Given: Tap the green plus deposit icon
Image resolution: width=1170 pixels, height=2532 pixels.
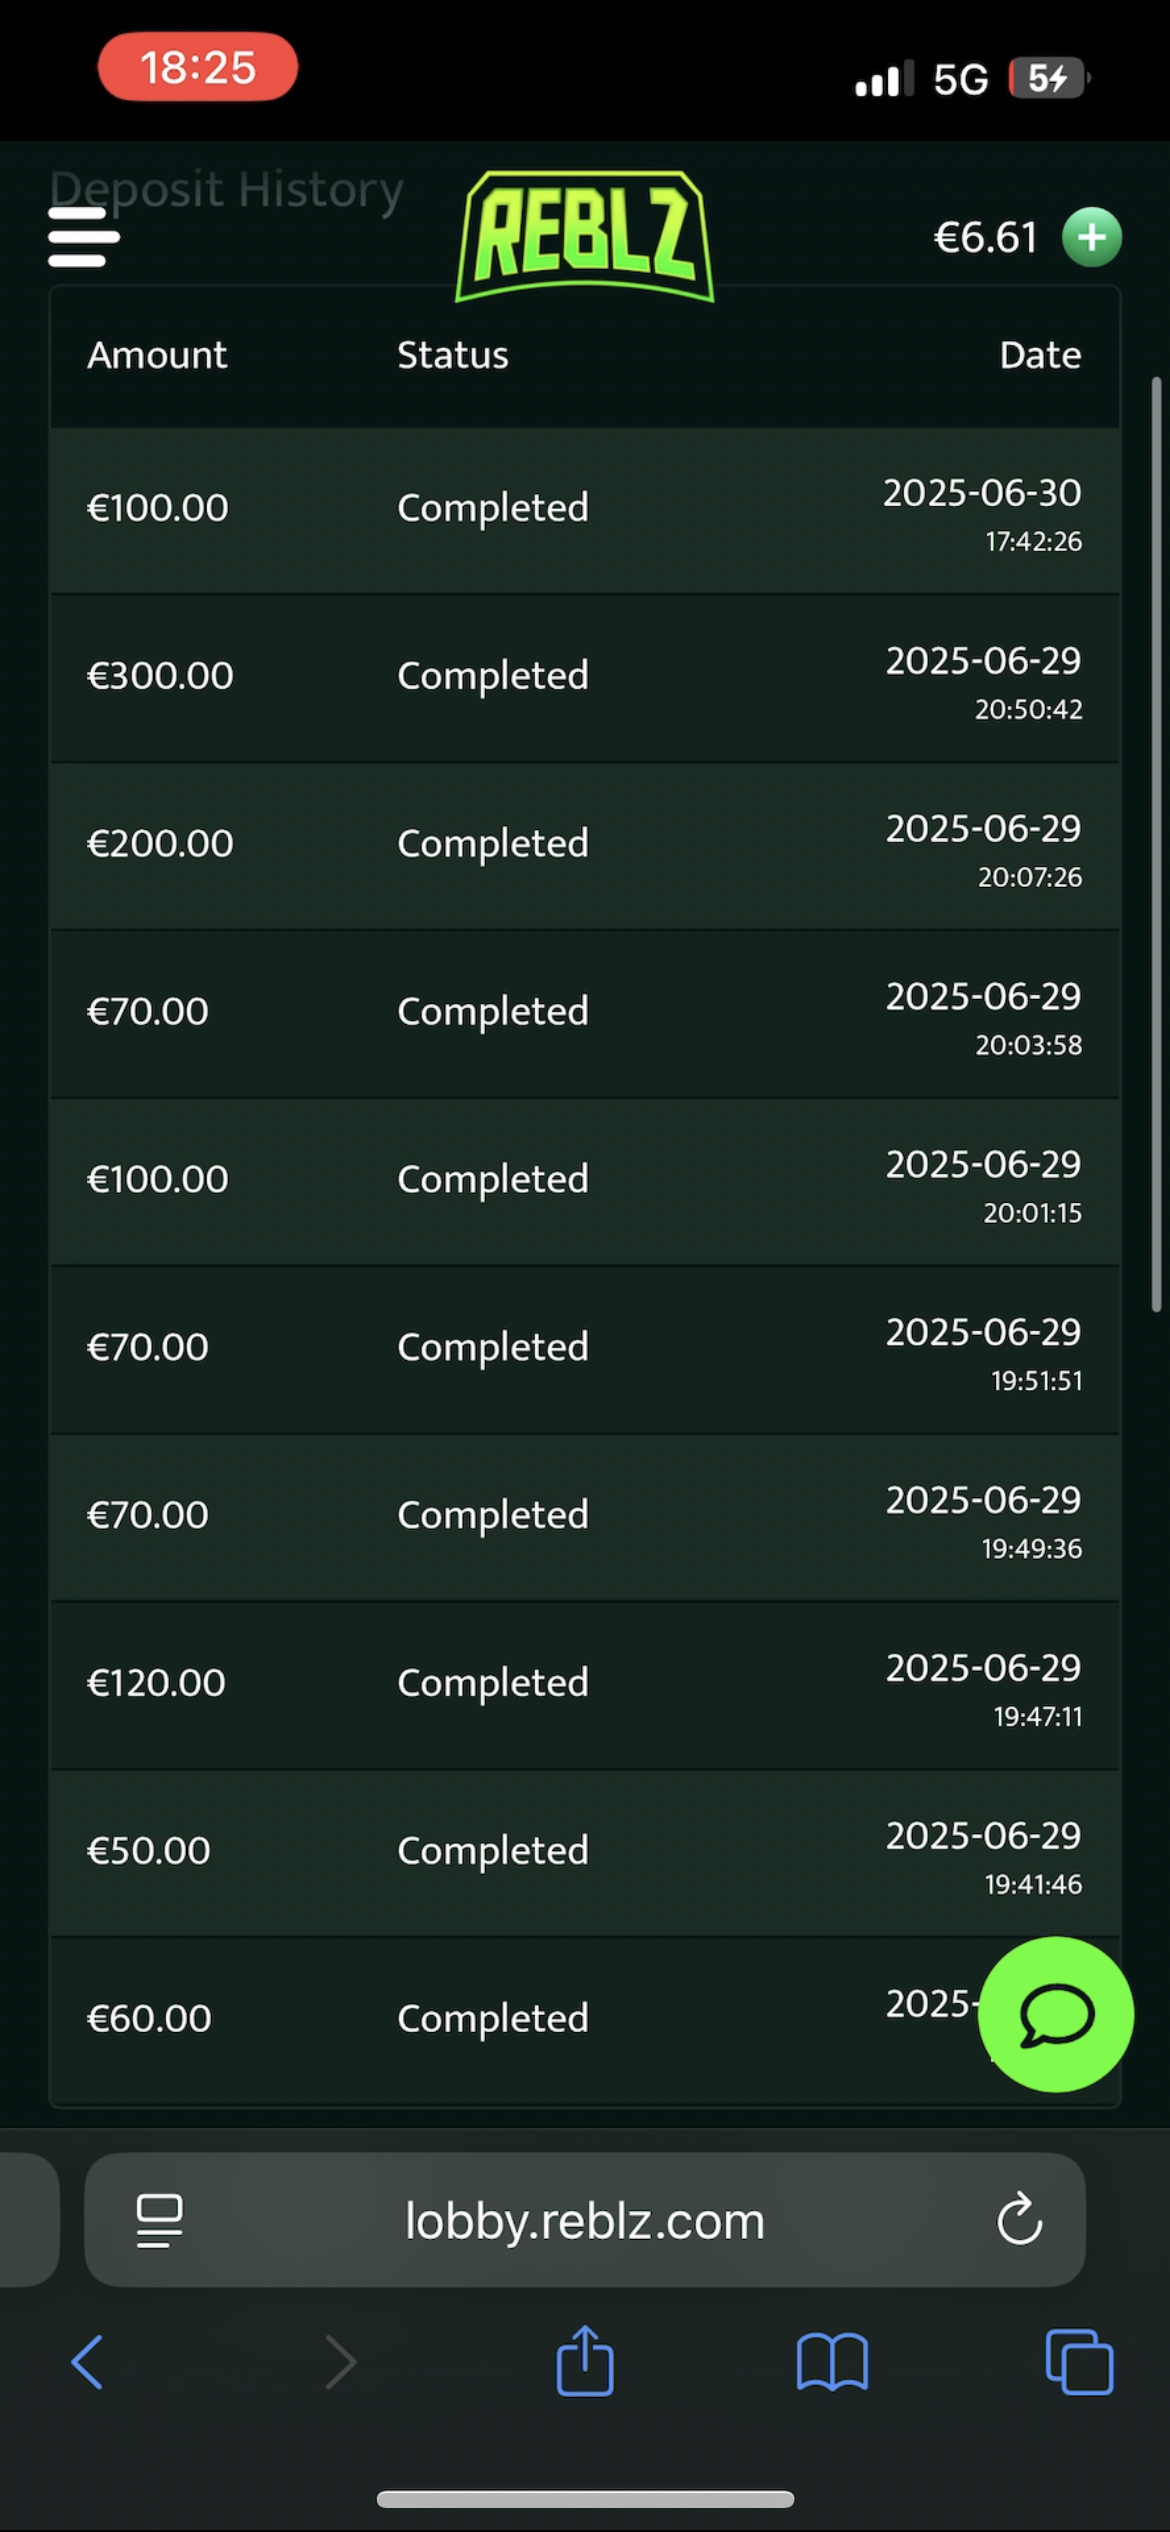Looking at the screenshot, I should pyautogui.click(x=1091, y=237).
